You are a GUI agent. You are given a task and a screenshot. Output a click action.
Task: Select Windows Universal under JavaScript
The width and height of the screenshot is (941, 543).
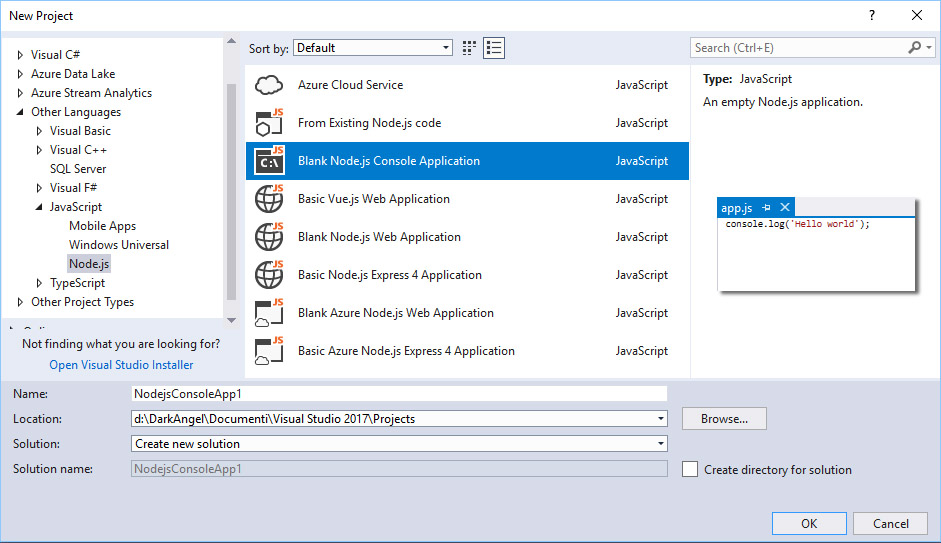tap(119, 245)
